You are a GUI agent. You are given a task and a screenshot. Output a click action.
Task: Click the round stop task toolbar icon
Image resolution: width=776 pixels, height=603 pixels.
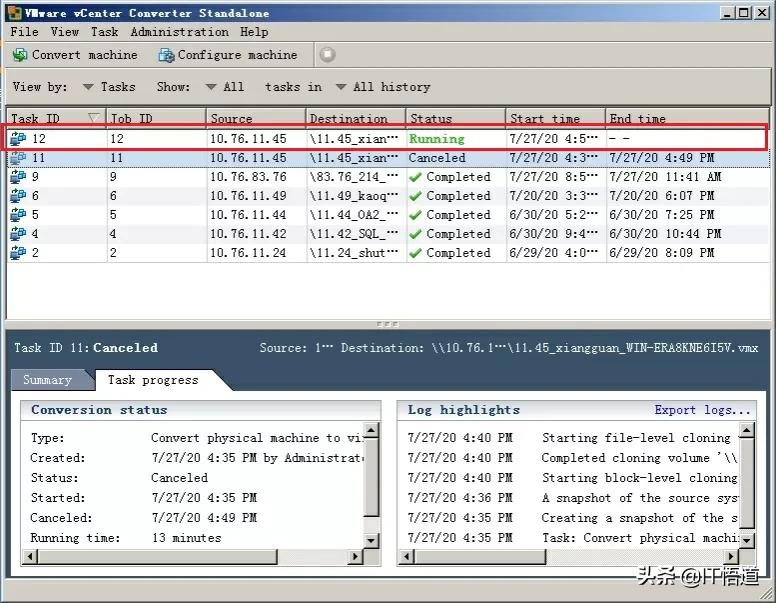[327, 54]
